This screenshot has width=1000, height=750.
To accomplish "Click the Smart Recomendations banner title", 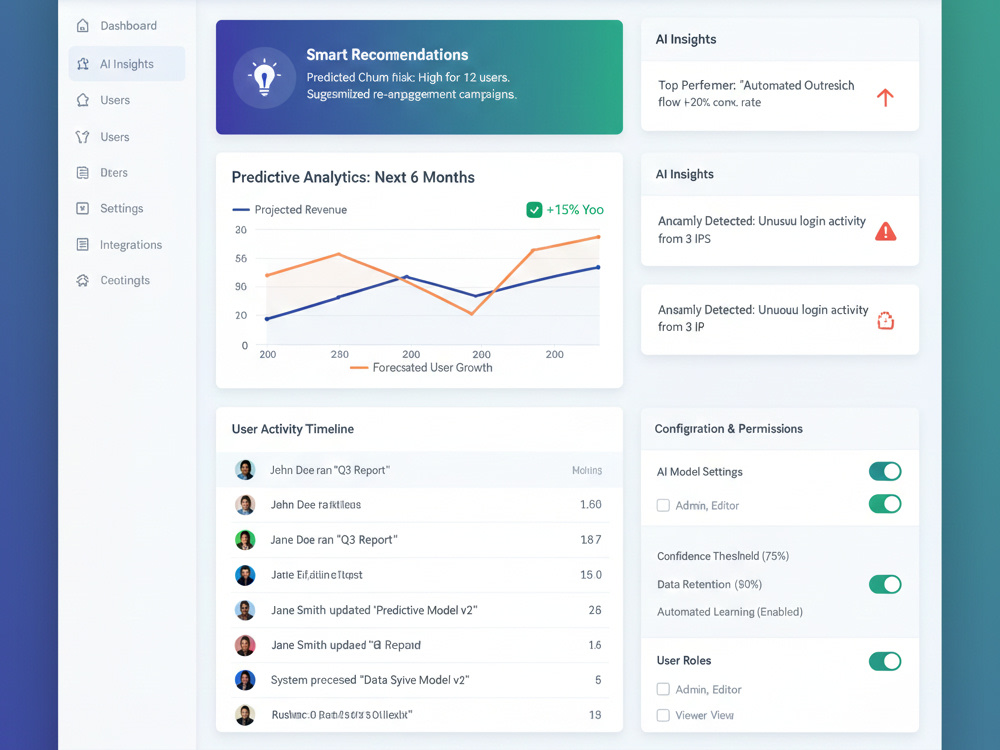I will pos(387,55).
